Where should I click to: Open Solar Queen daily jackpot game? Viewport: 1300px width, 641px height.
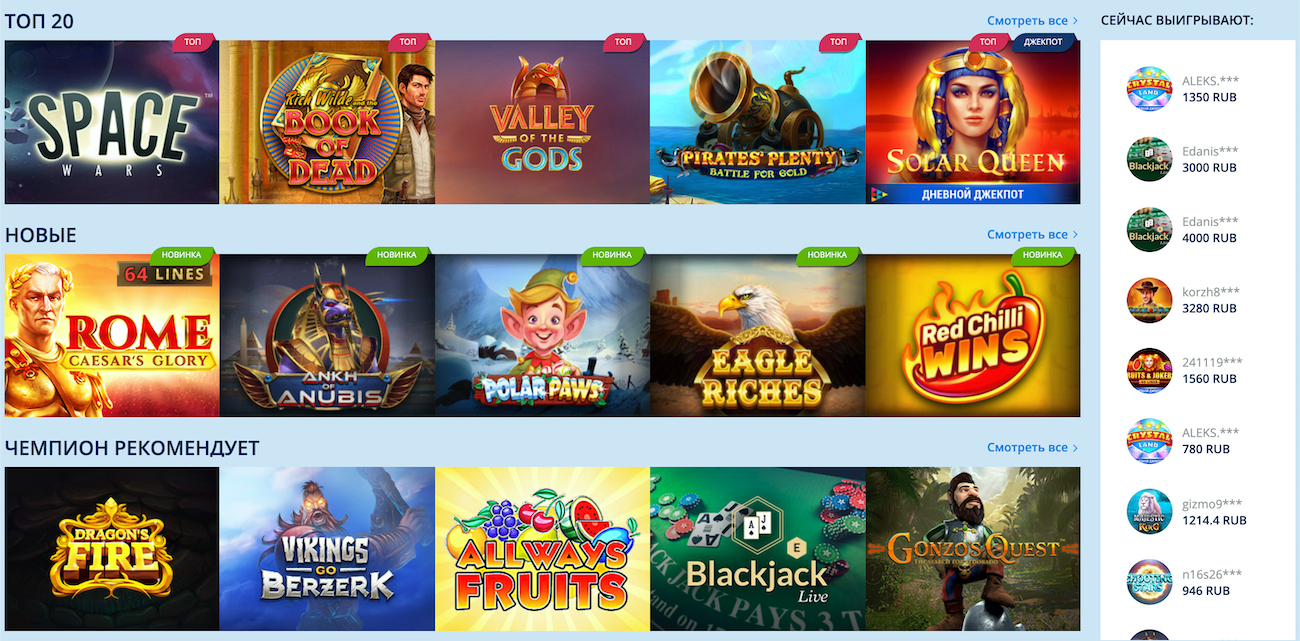(973, 122)
